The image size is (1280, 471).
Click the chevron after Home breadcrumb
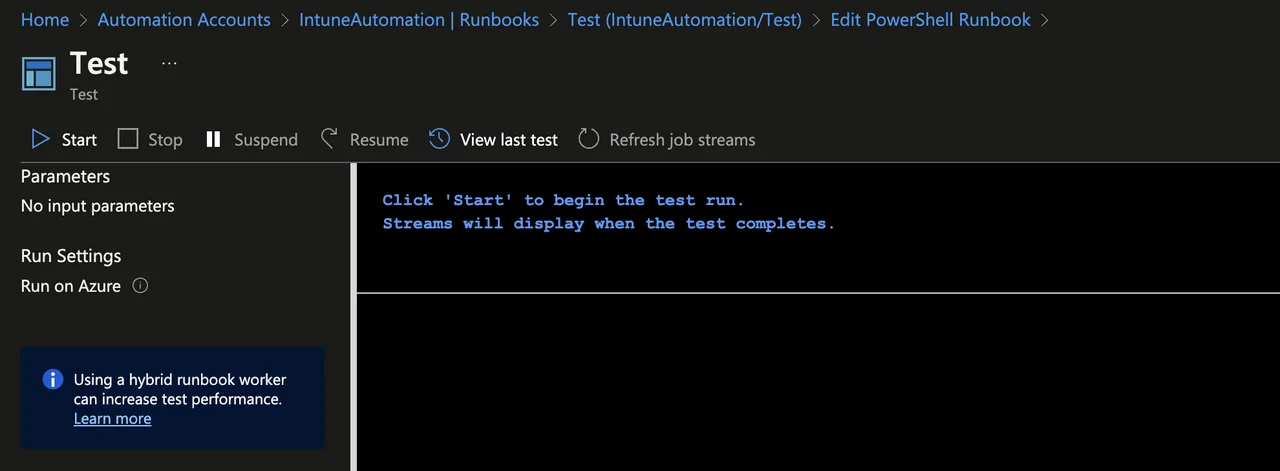[x=84, y=20]
